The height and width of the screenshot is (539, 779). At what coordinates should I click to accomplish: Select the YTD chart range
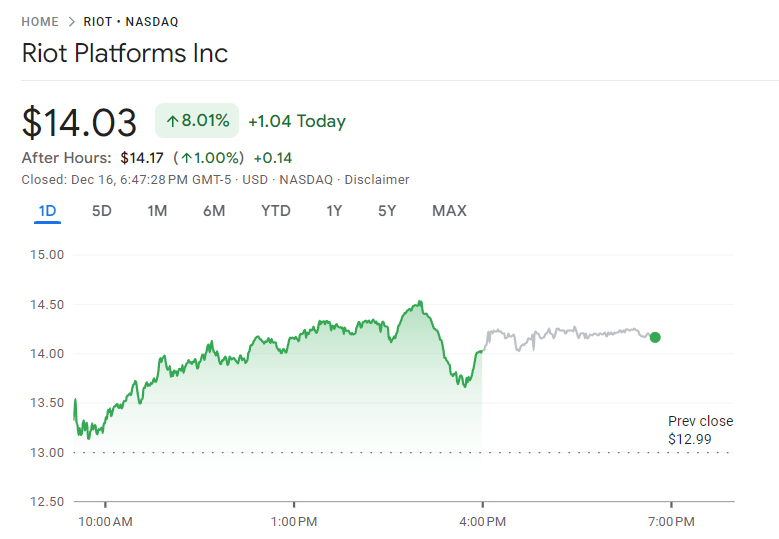click(x=275, y=211)
